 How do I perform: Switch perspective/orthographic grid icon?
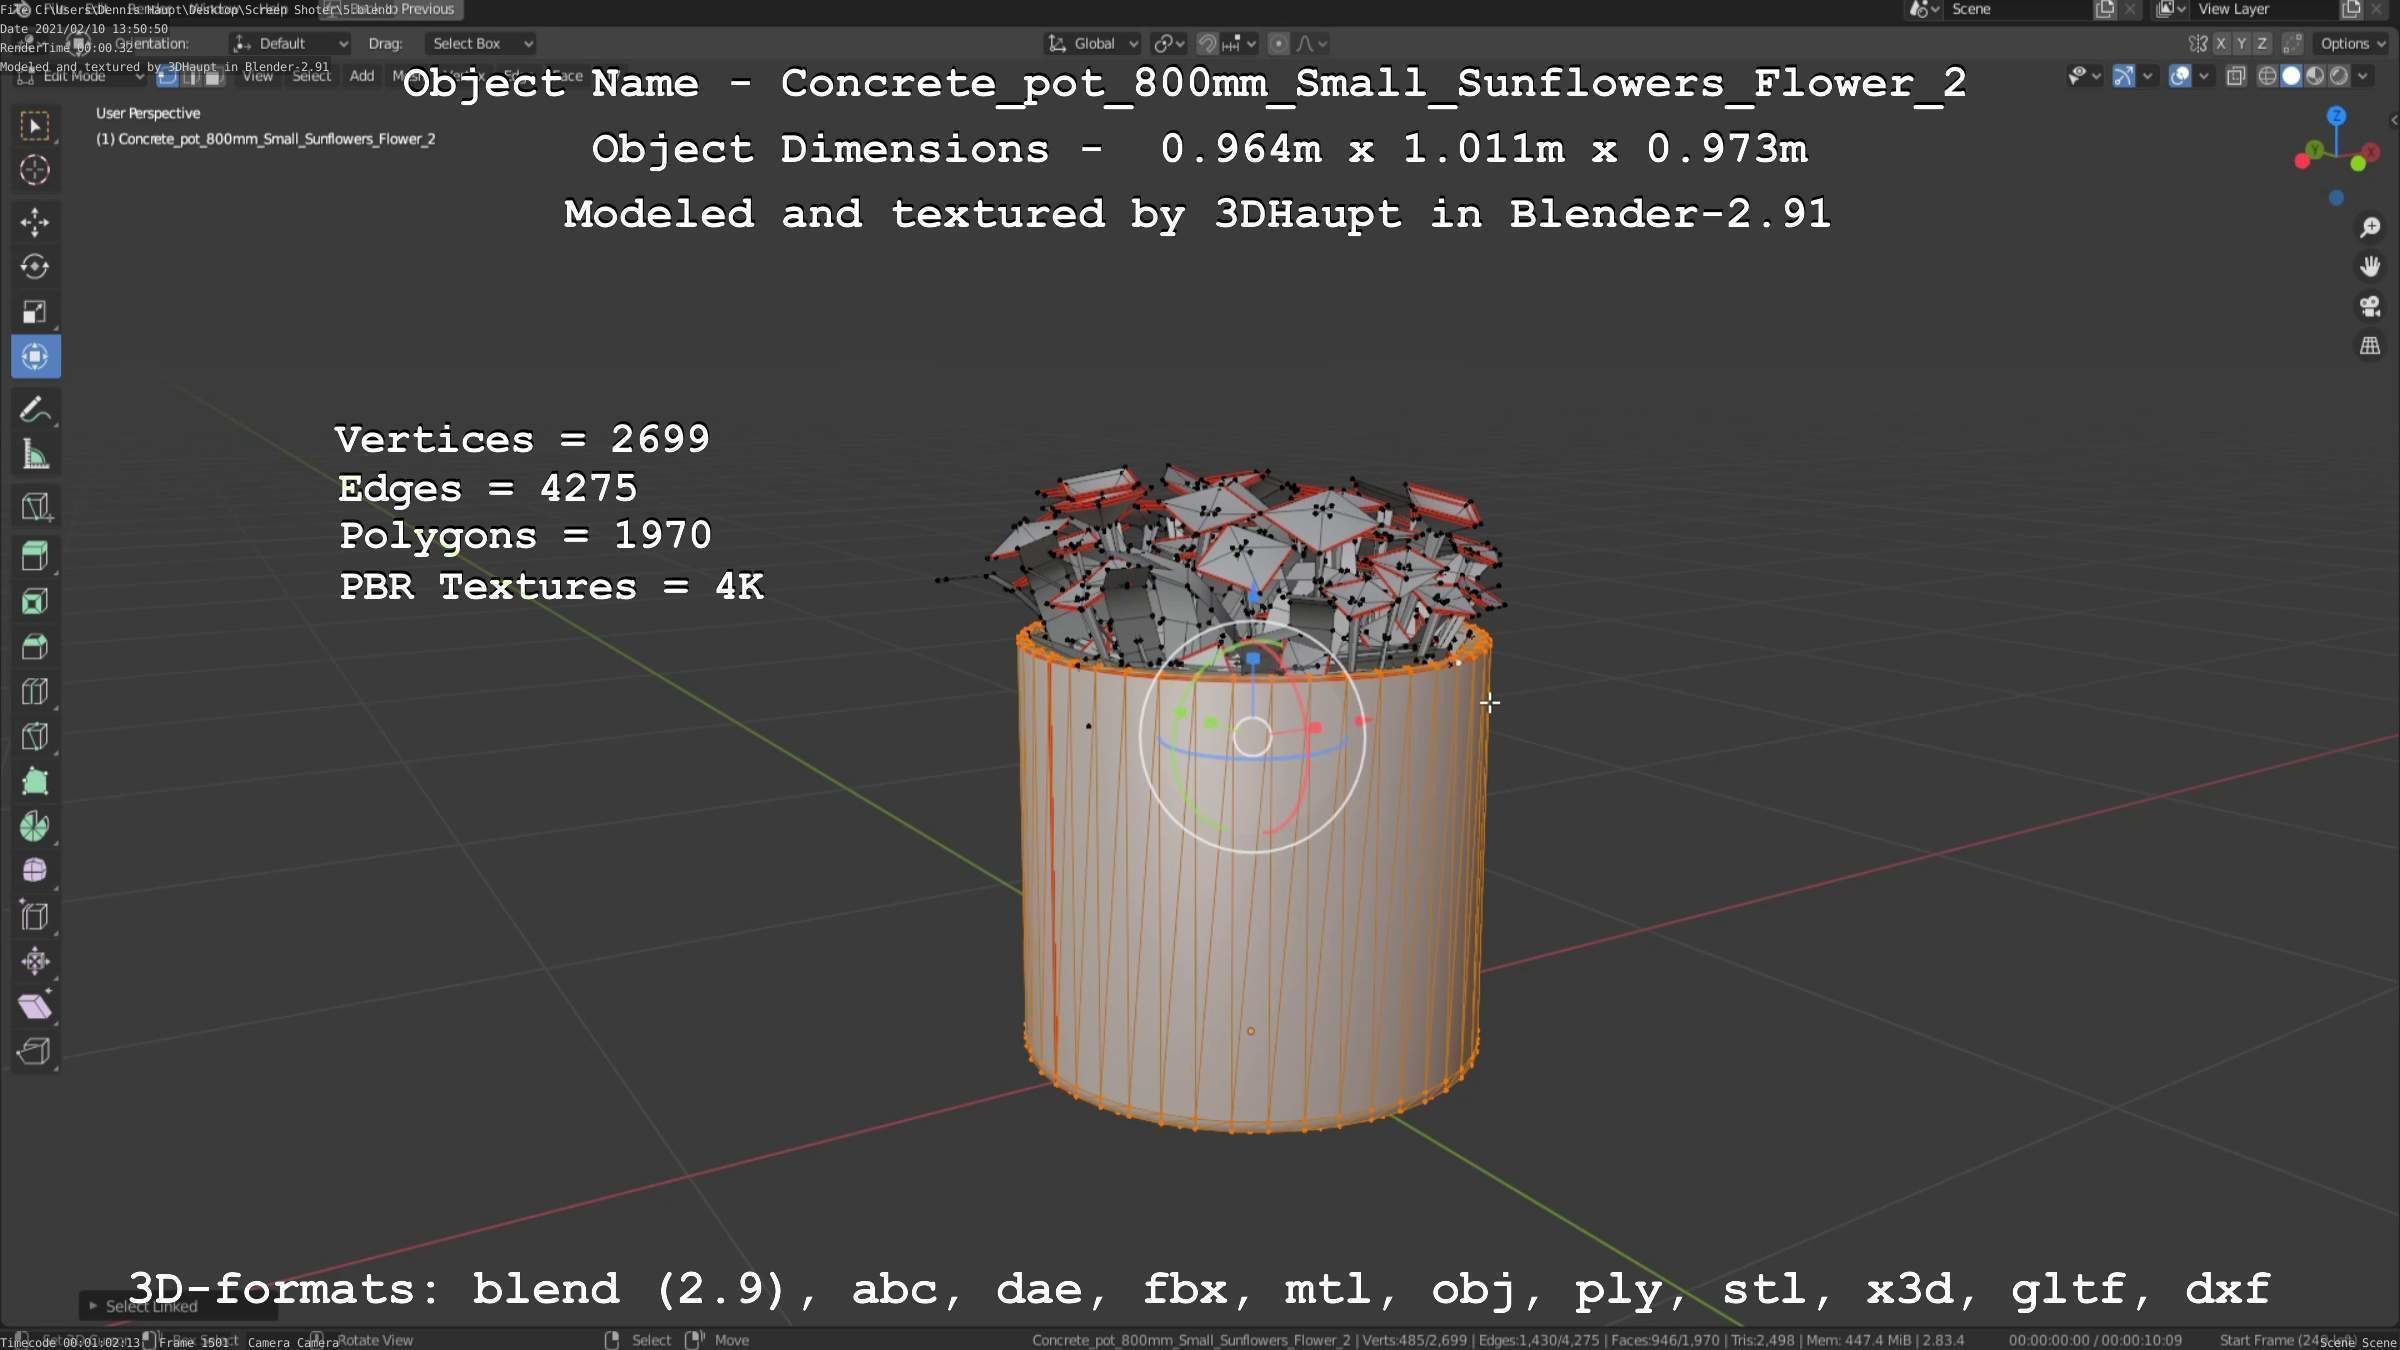[2370, 346]
